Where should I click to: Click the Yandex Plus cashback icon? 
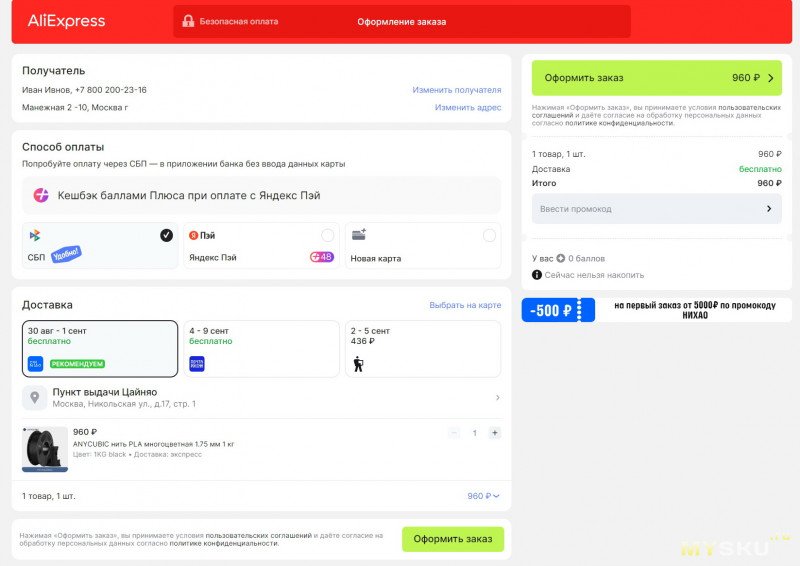[41, 195]
